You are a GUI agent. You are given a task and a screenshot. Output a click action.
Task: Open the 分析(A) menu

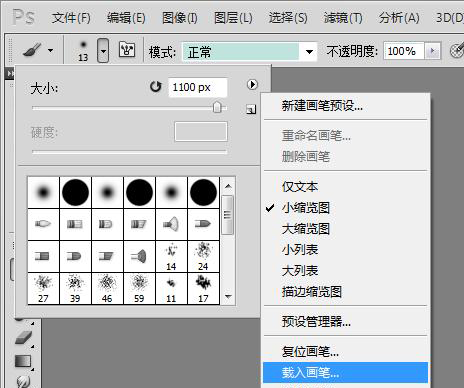pyautogui.click(x=399, y=18)
